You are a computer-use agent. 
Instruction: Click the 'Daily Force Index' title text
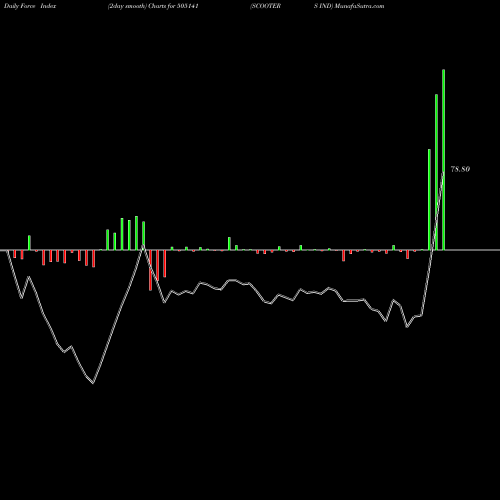(x=30, y=6)
